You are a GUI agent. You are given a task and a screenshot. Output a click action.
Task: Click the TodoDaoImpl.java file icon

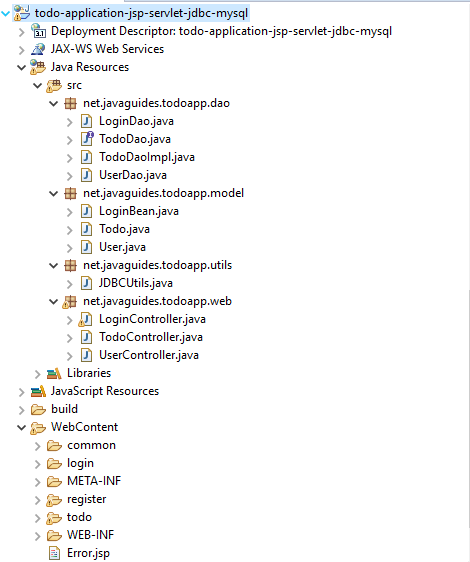[x=86, y=157]
